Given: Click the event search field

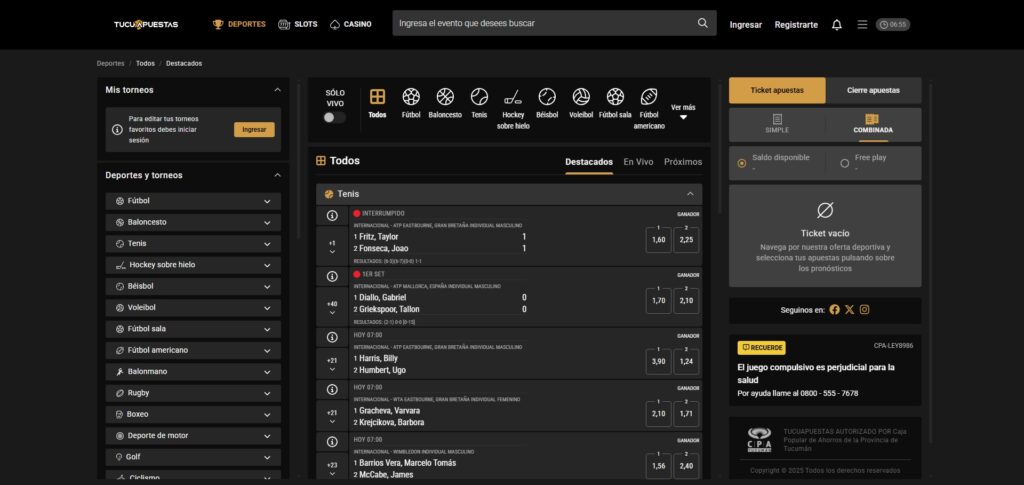Looking at the screenshot, I should (554, 23).
